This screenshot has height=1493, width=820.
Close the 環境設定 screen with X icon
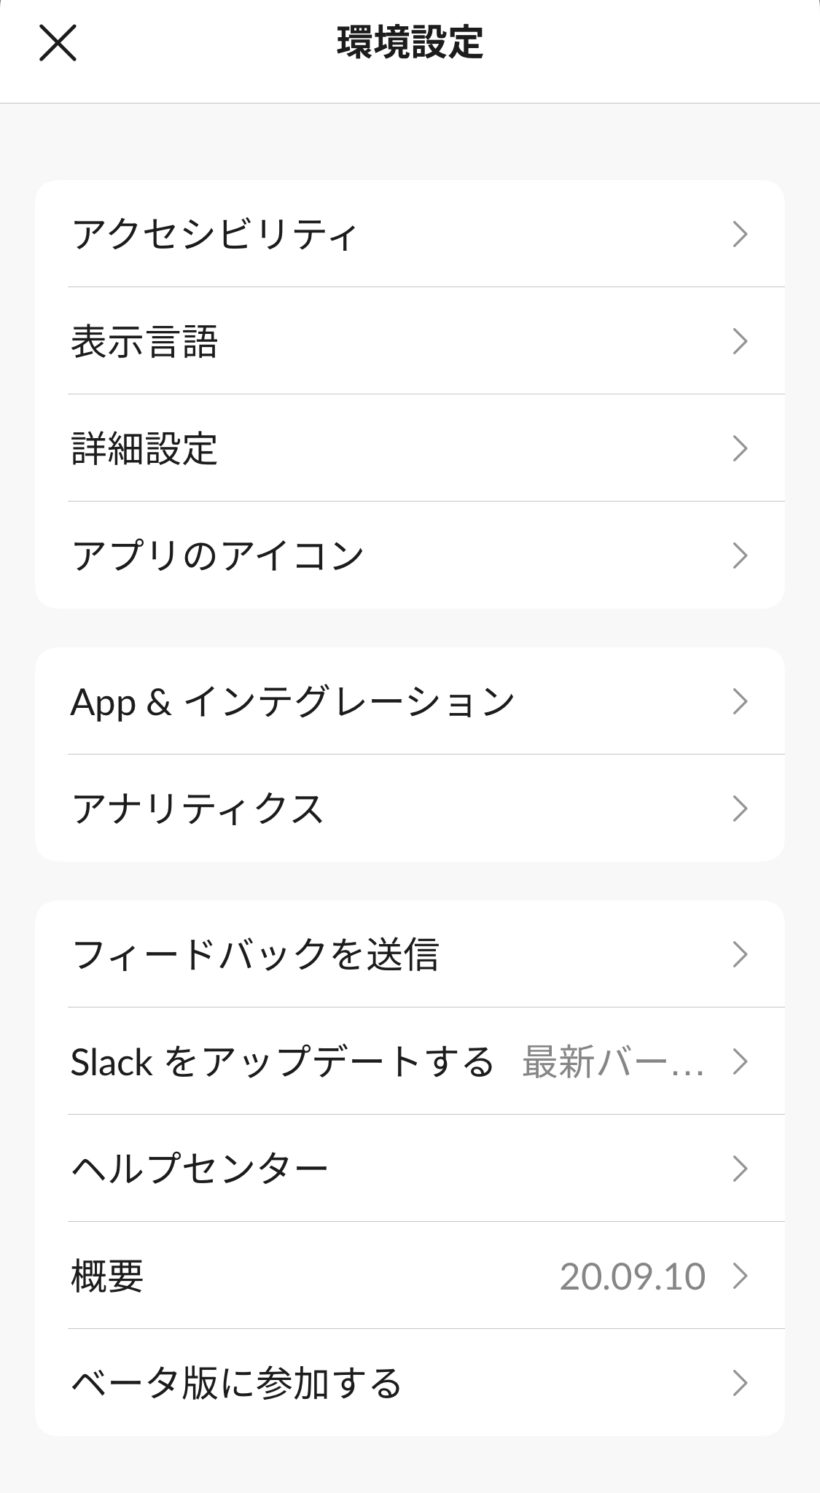coord(57,43)
